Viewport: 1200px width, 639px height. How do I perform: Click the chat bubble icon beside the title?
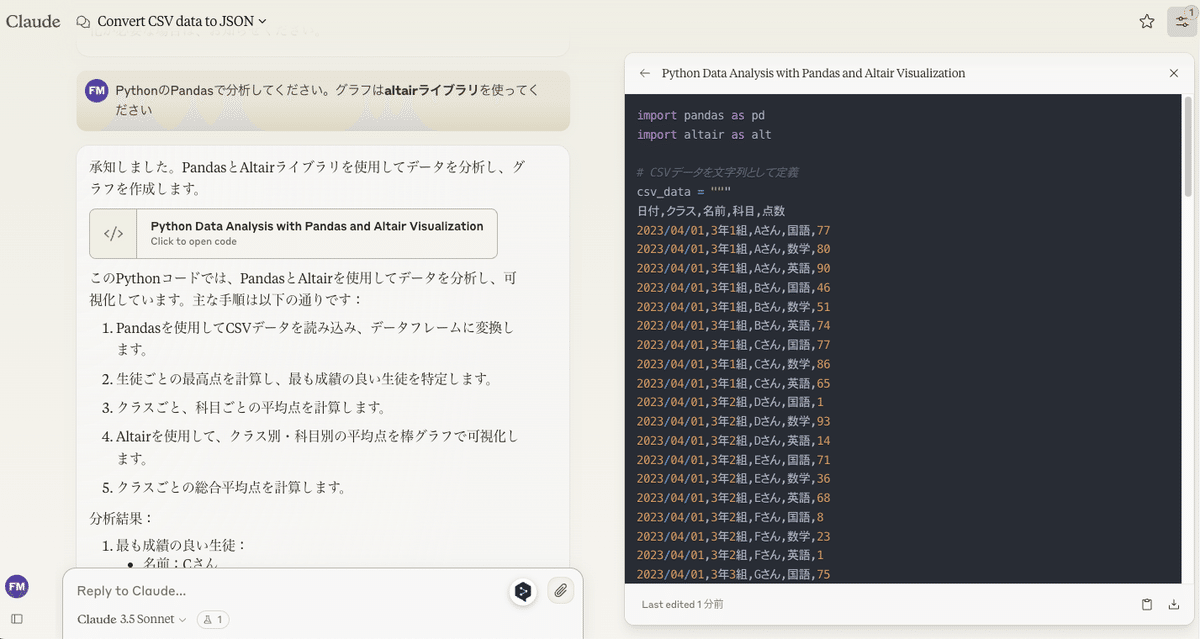click(x=83, y=21)
